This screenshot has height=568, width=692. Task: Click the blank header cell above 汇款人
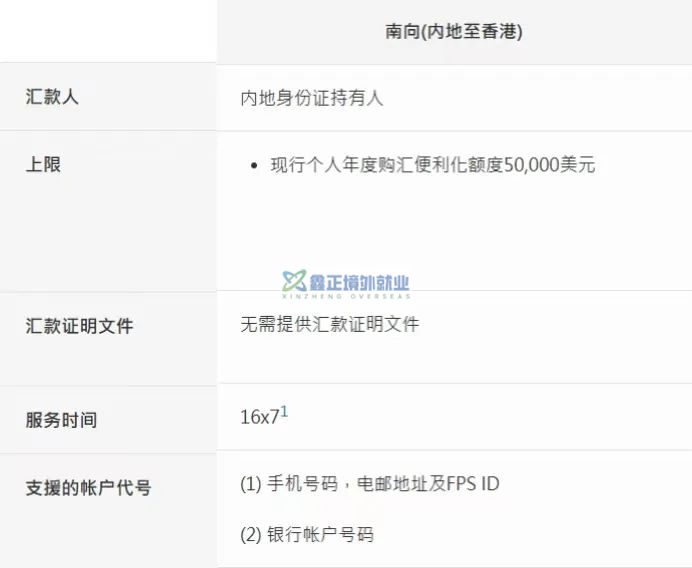pos(108,31)
